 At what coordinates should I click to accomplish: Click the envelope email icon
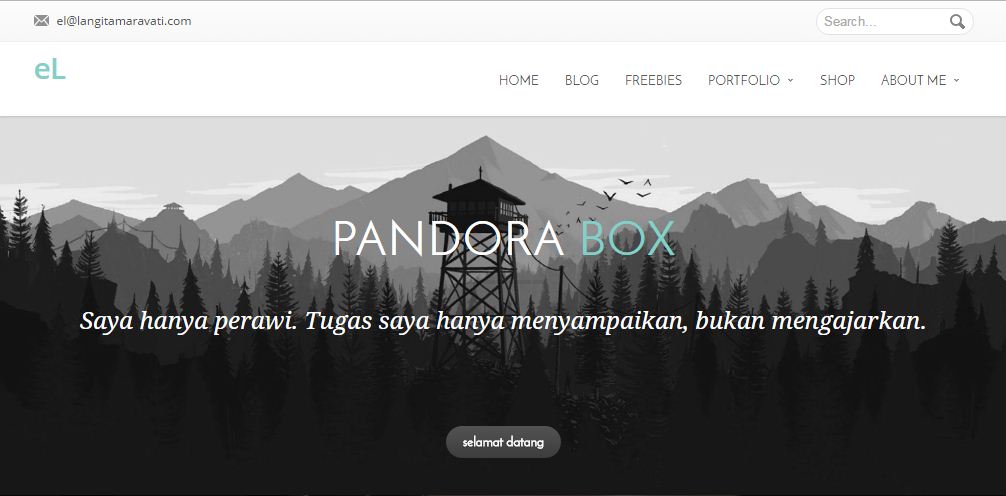pyautogui.click(x=41, y=21)
